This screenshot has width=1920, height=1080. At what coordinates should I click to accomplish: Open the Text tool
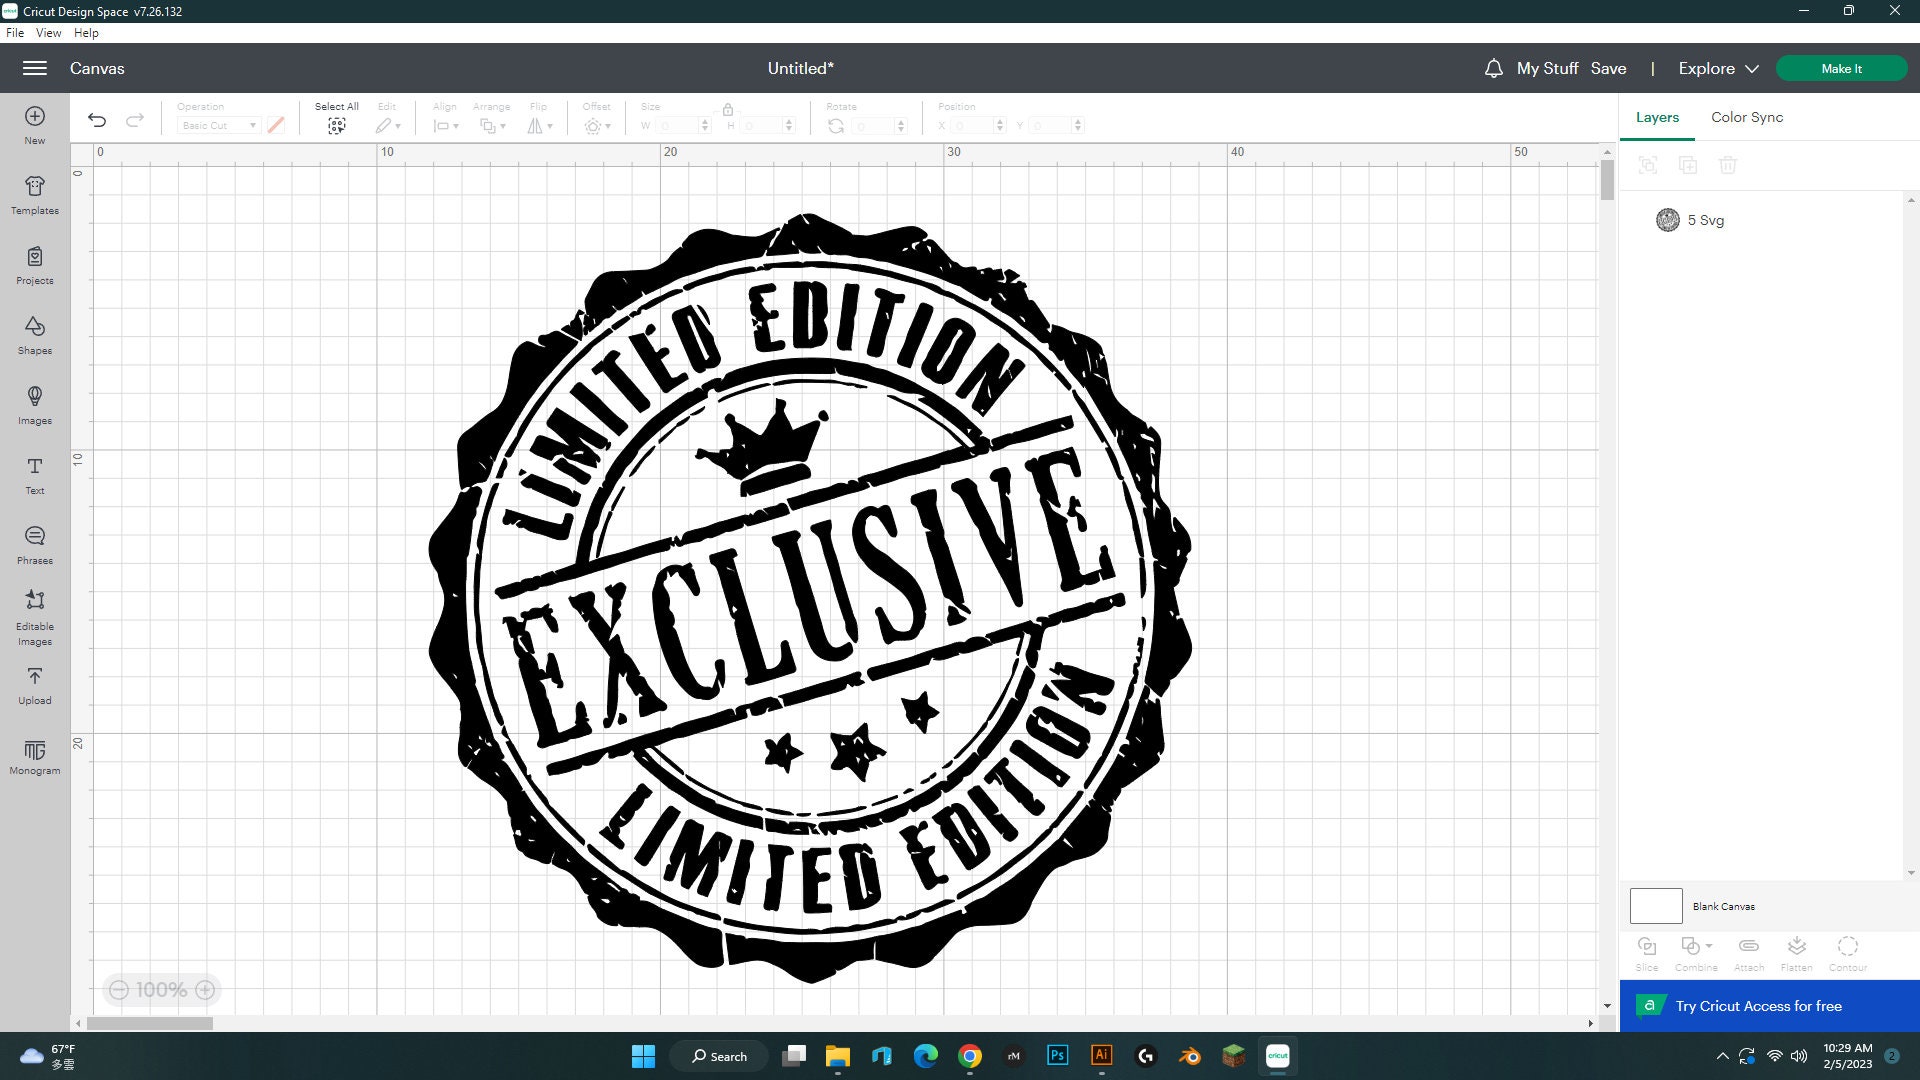tap(34, 475)
